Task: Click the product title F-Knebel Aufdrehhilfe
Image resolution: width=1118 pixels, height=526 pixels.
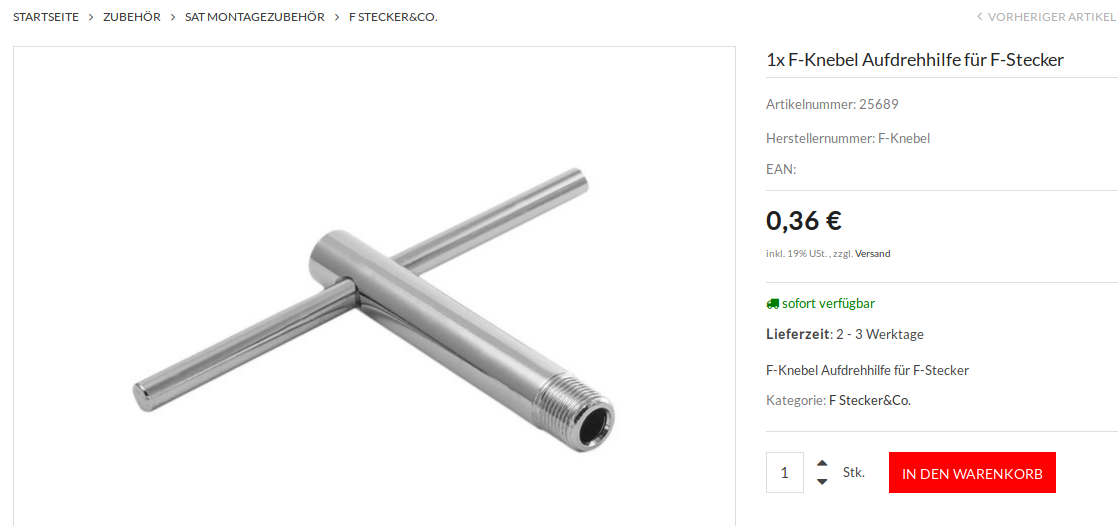Action: (x=915, y=60)
